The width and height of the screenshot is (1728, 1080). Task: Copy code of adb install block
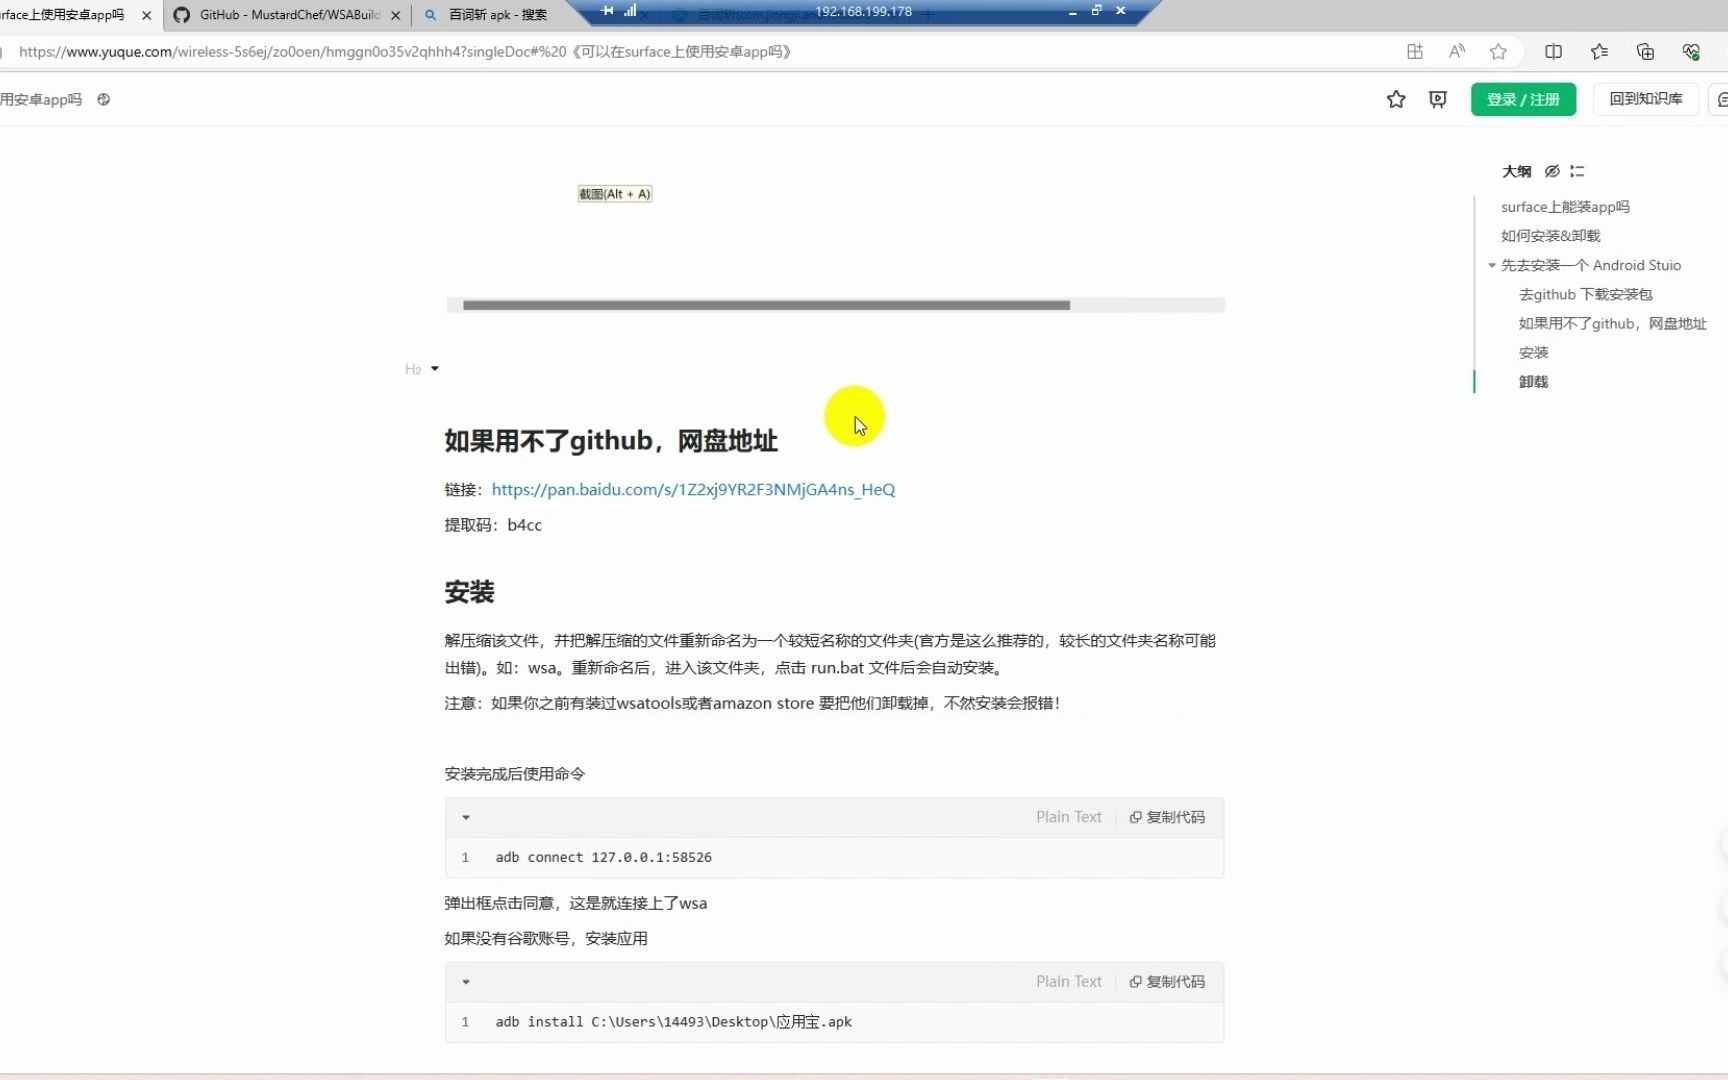pyautogui.click(x=1167, y=982)
